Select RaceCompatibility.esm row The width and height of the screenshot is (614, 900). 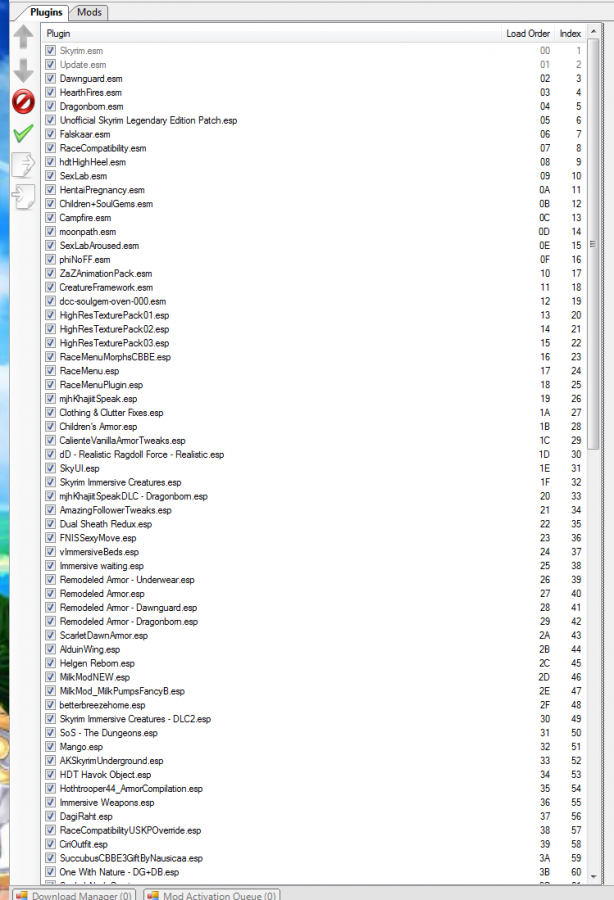pos(314,148)
